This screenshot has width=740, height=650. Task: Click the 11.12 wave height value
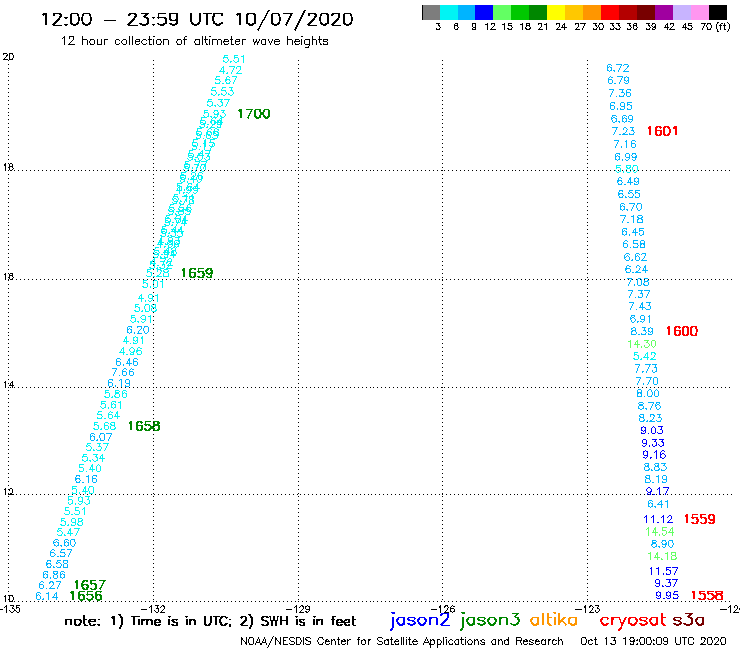point(658,519)
